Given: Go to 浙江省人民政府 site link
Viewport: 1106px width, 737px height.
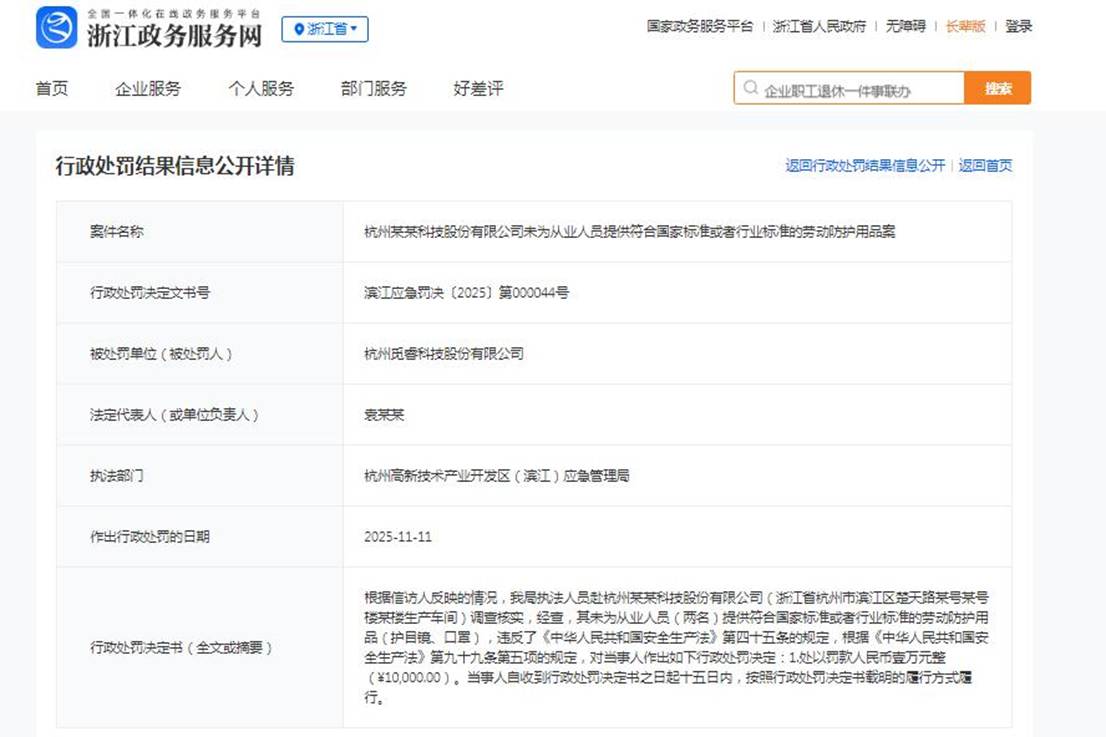Looking at the screenshot, I should [819, 27].
